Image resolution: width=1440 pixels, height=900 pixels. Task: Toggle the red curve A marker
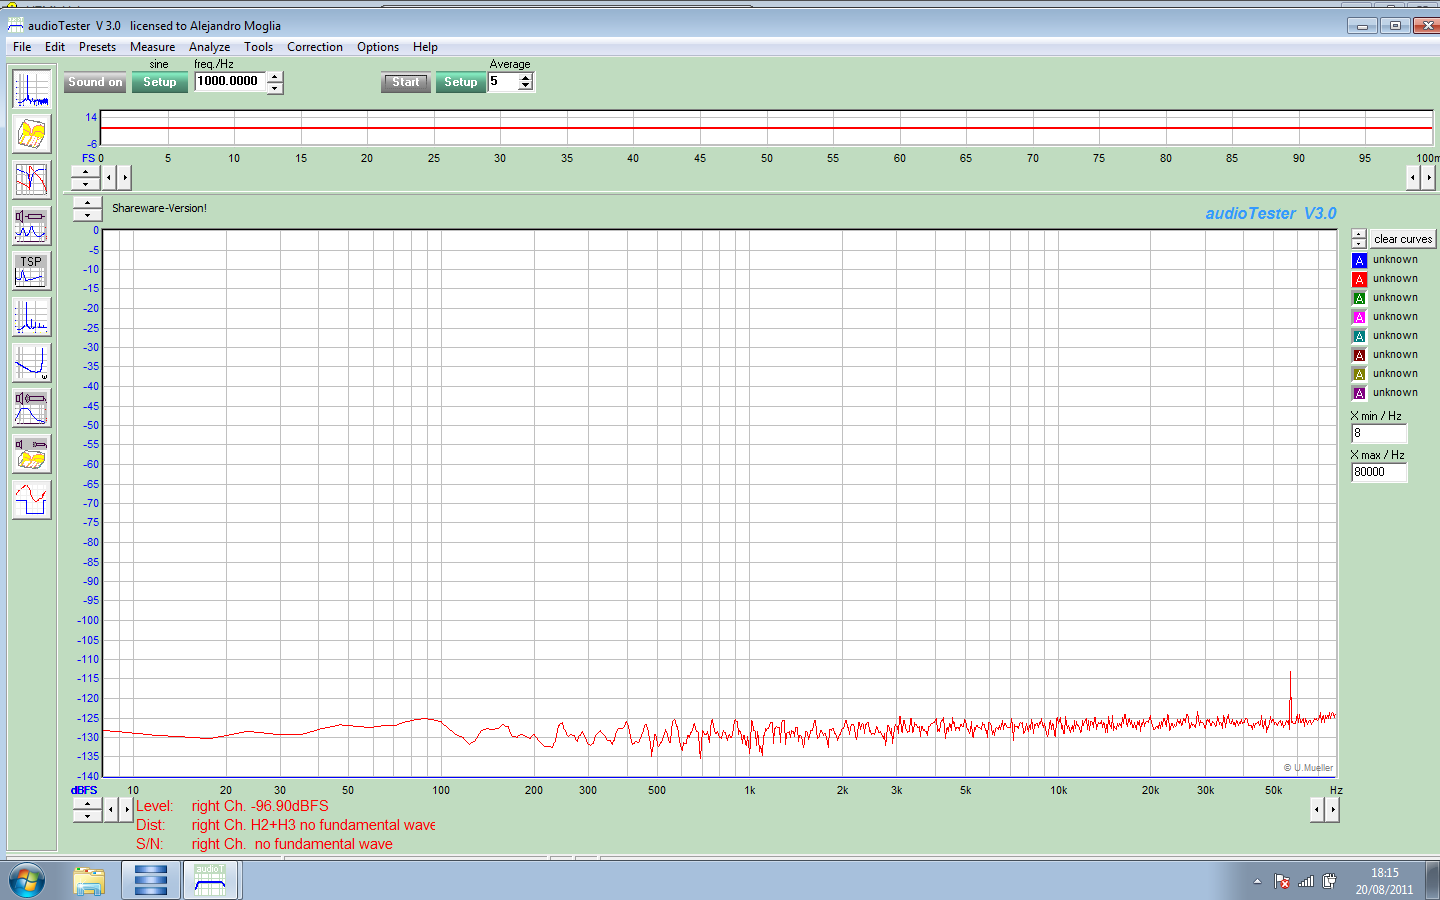(1359, 279)
